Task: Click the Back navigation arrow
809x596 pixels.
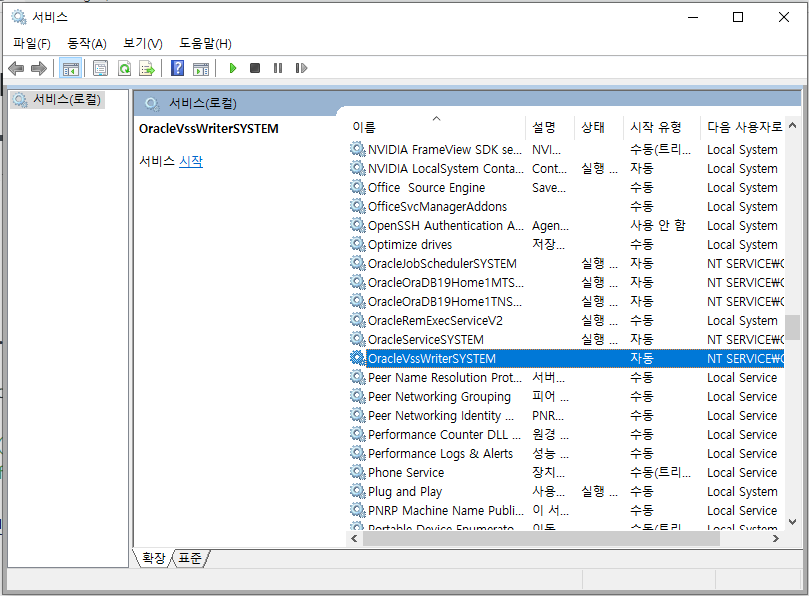Action: pyautogui.click(x=17, y=67)
